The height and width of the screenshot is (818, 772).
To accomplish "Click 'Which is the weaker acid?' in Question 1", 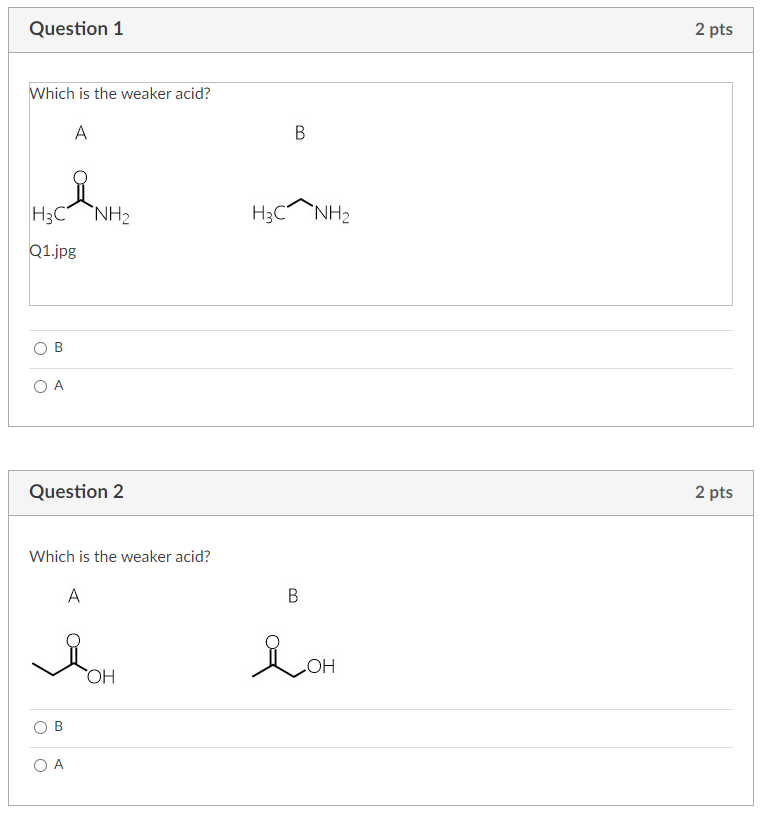I will 120,93.
